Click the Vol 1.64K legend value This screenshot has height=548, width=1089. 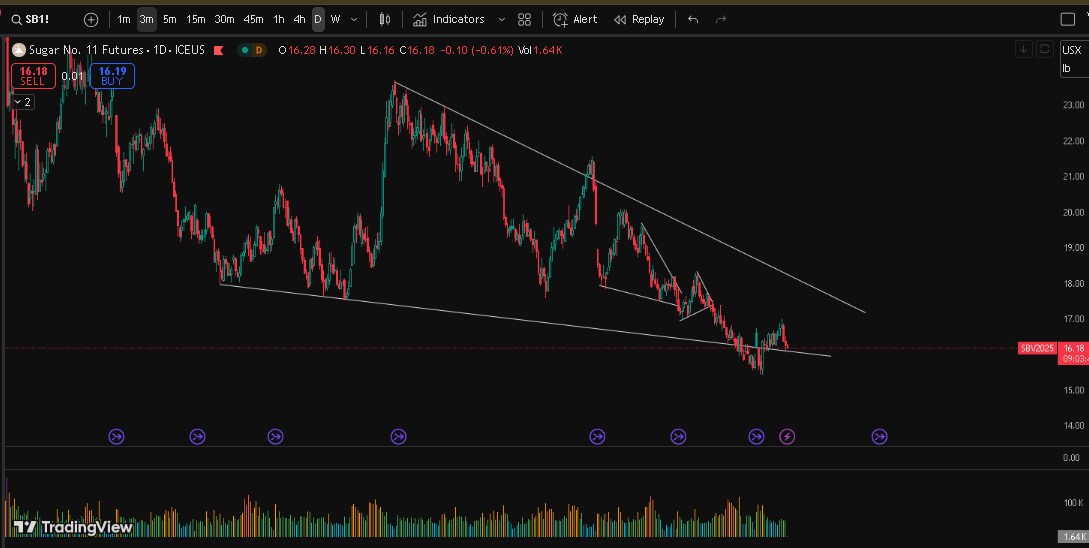click(x=540, y=50)
